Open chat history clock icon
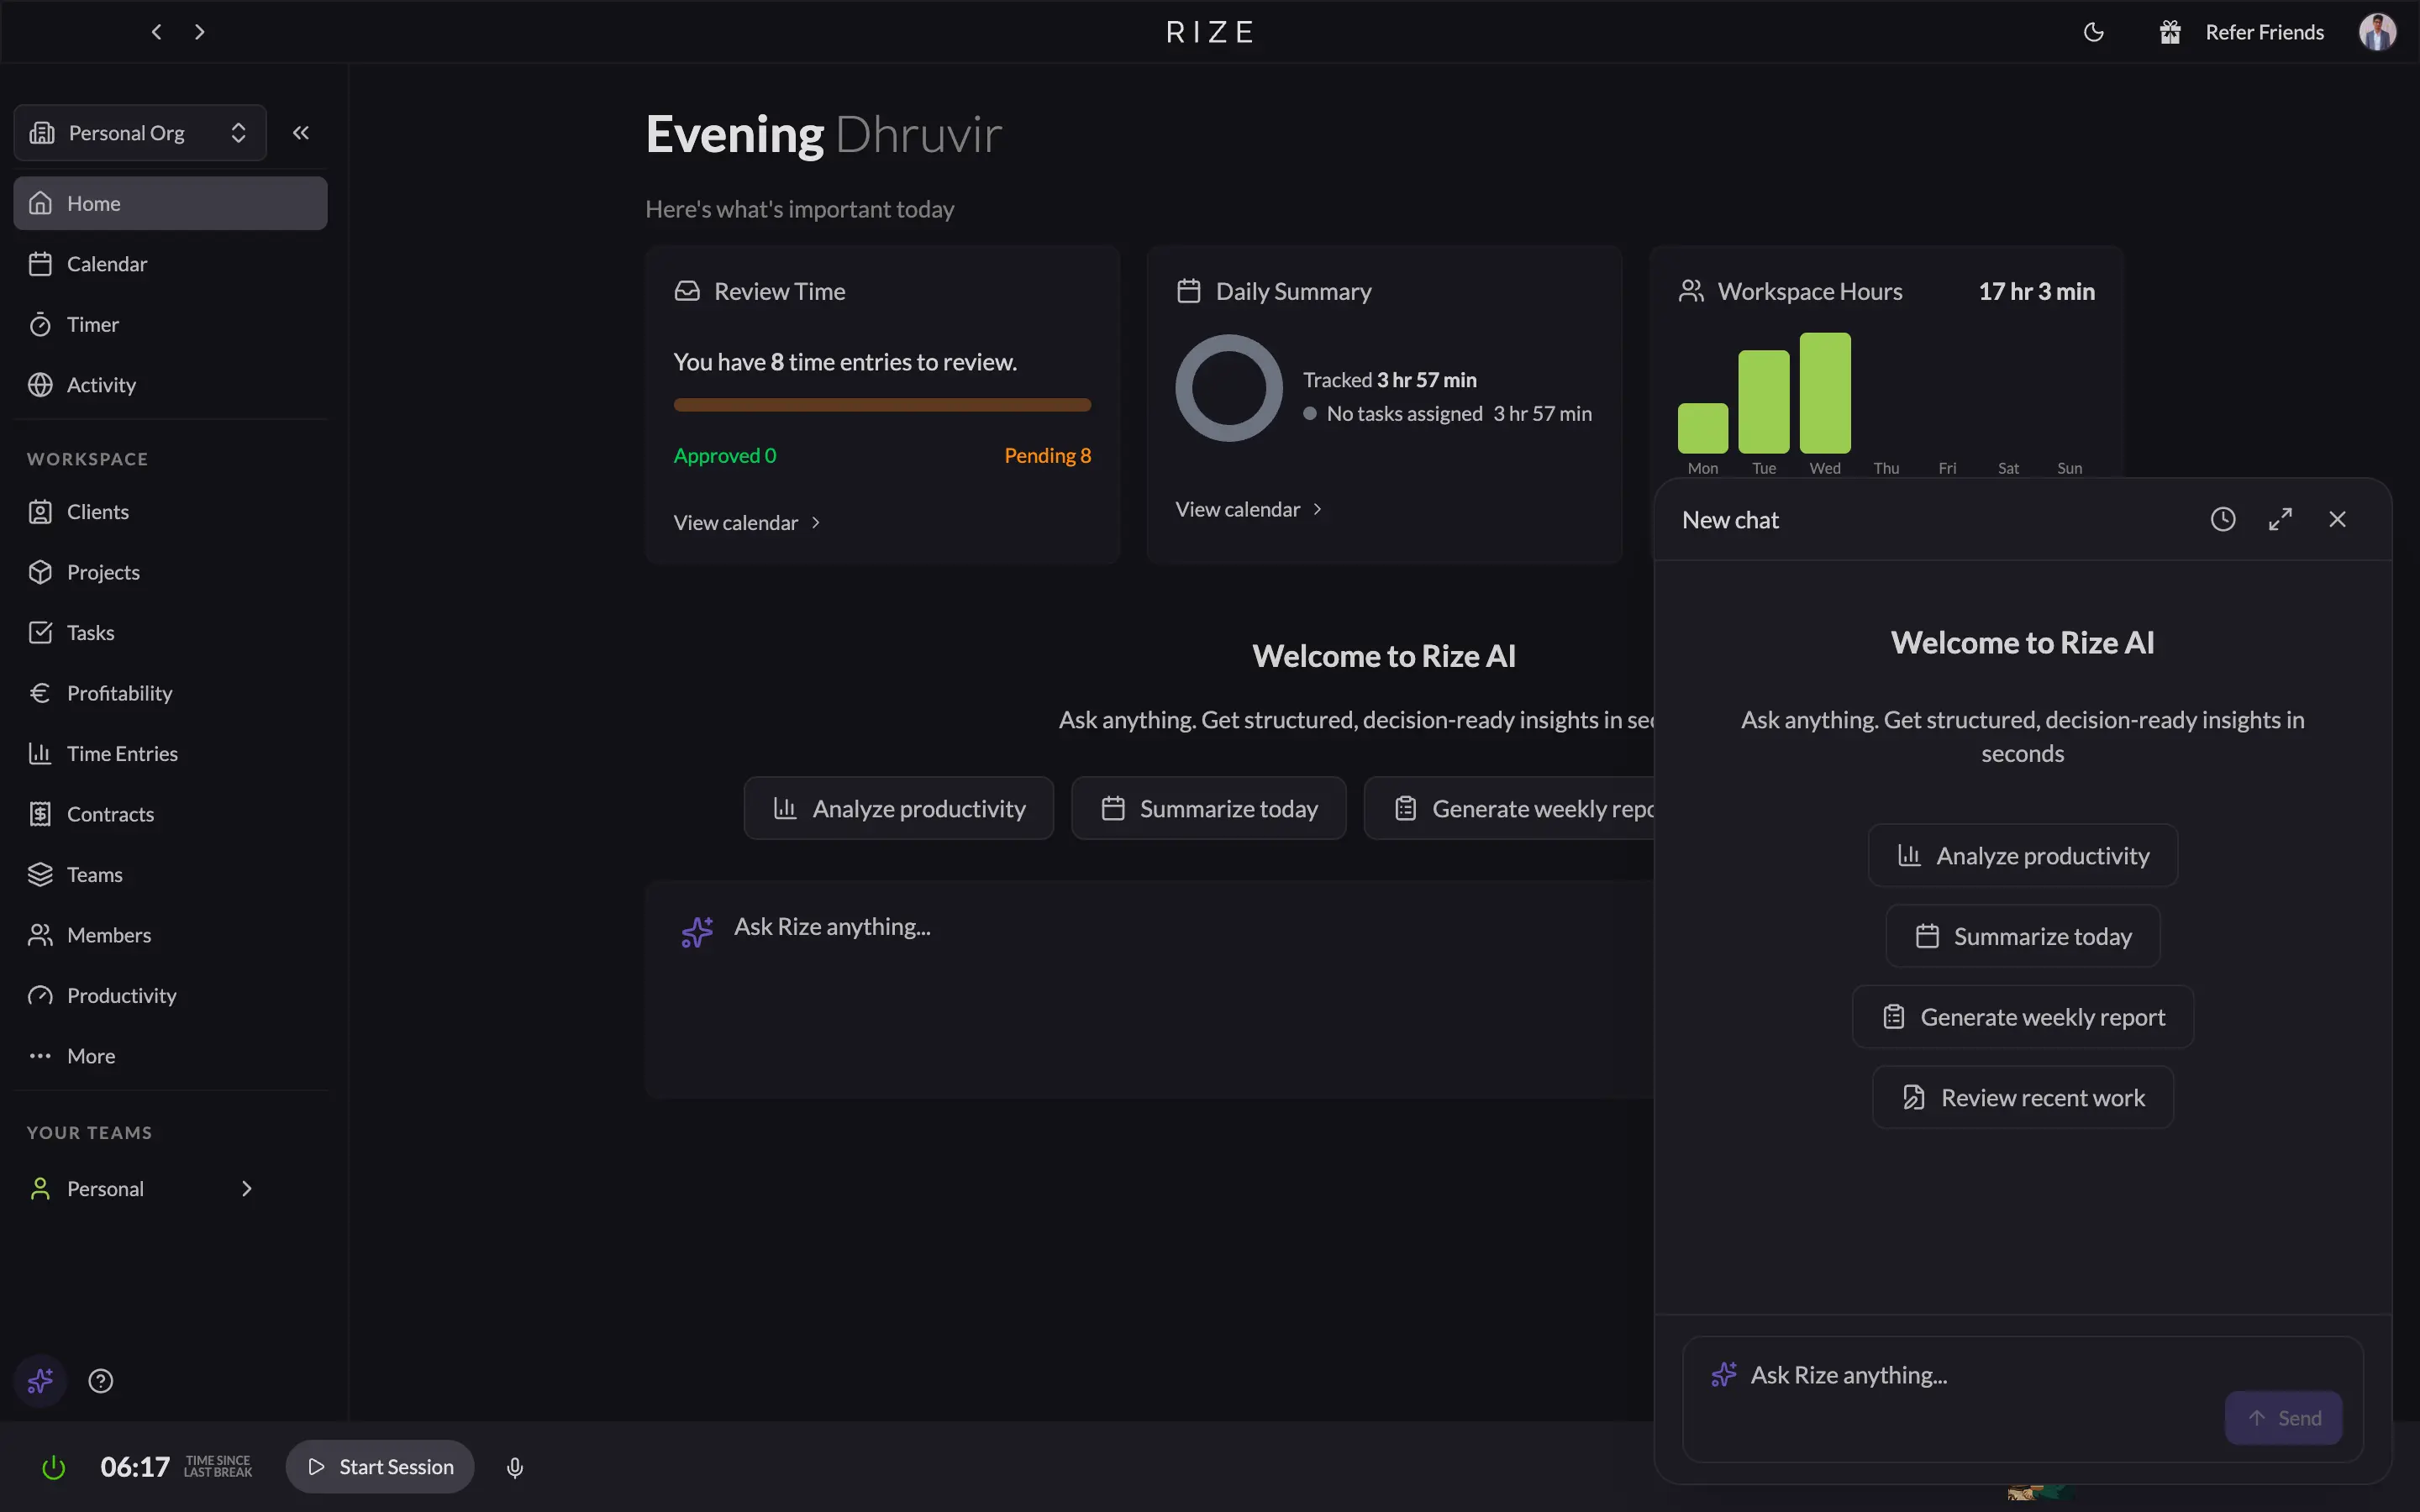The width and height of the screenshot is (2420, 1512). [x=2222, y=519]
